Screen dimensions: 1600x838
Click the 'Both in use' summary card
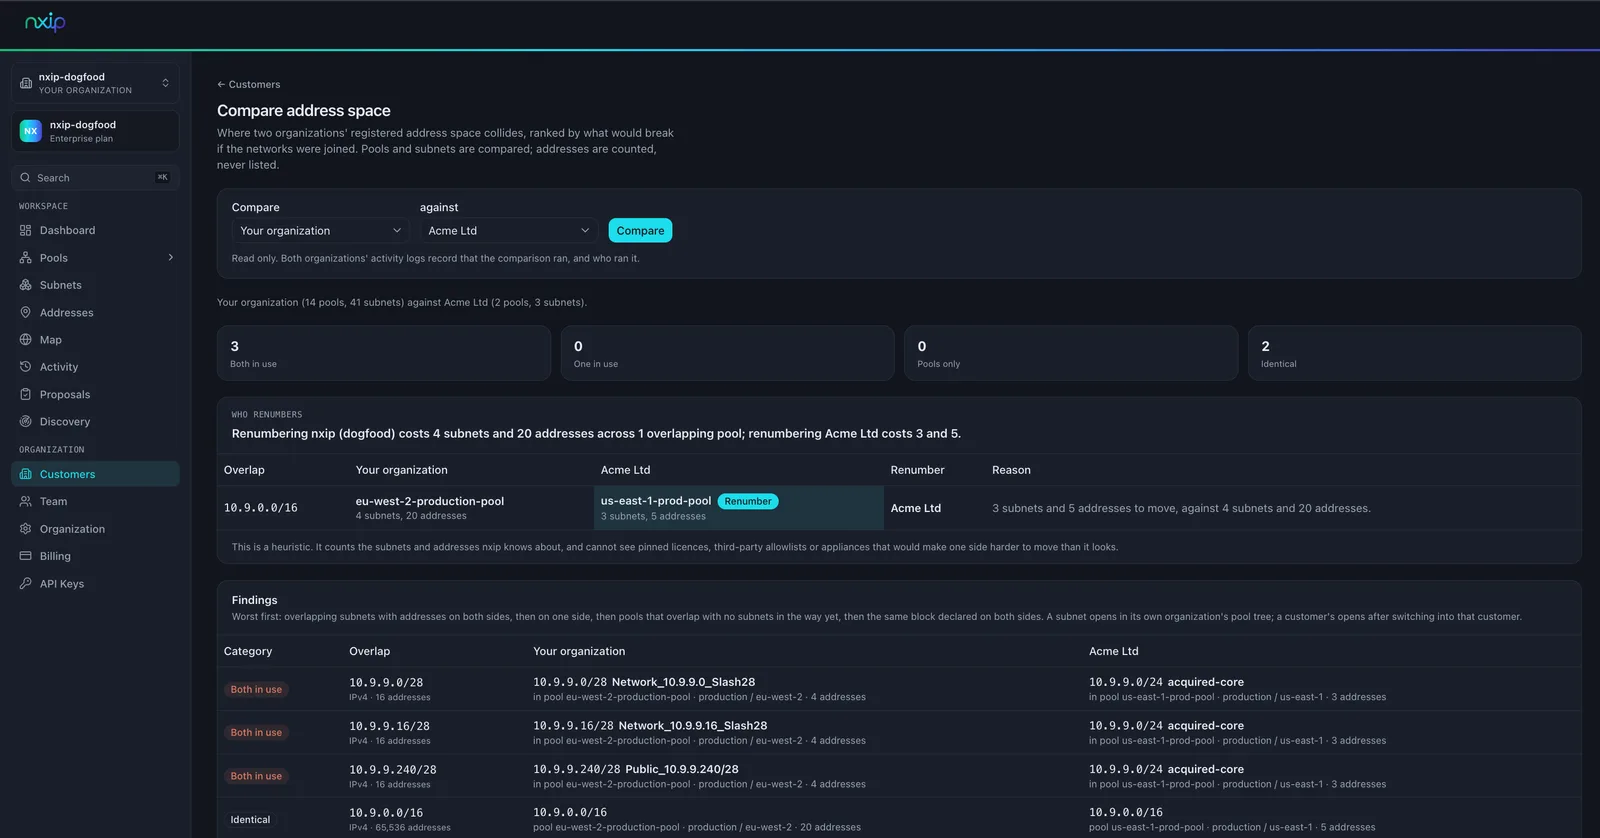point(384,353)
